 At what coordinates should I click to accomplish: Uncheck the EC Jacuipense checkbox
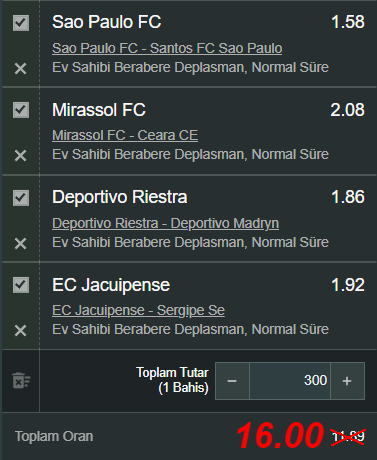pyautogui.click(x=21, y=285)
